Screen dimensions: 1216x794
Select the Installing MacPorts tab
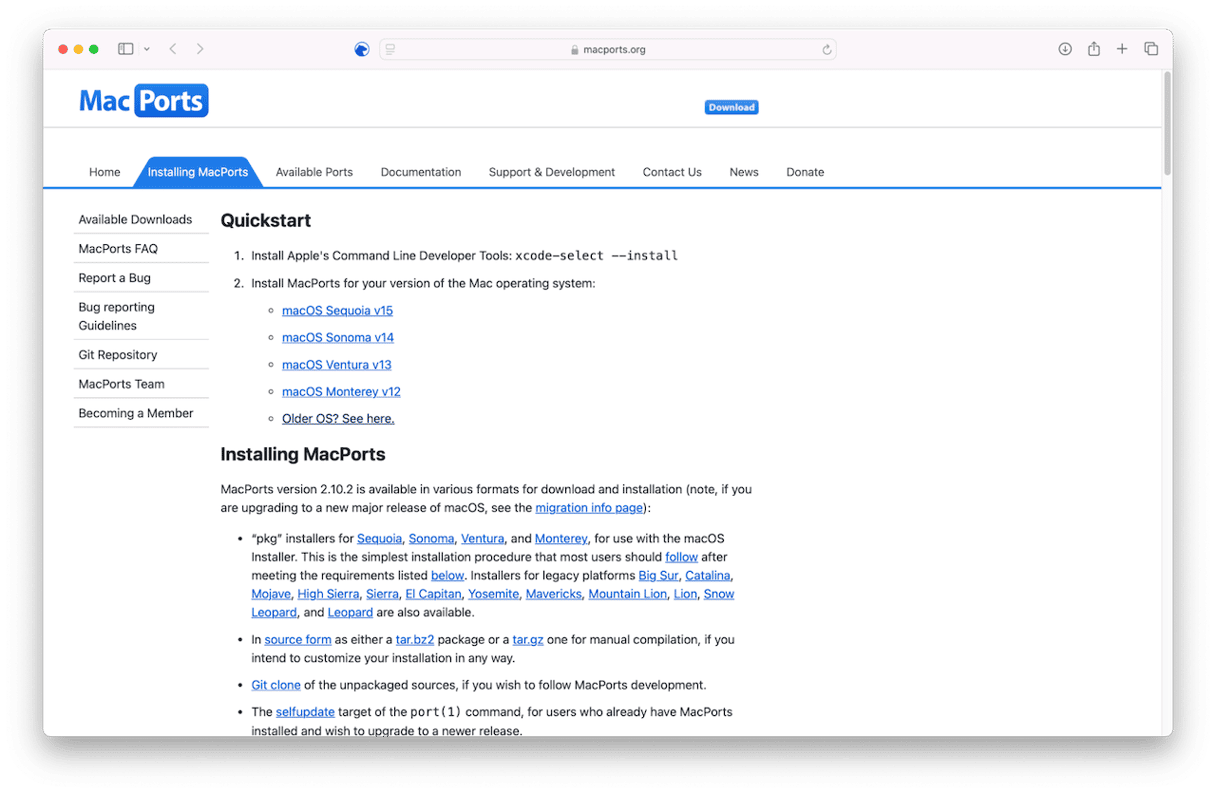198,172
